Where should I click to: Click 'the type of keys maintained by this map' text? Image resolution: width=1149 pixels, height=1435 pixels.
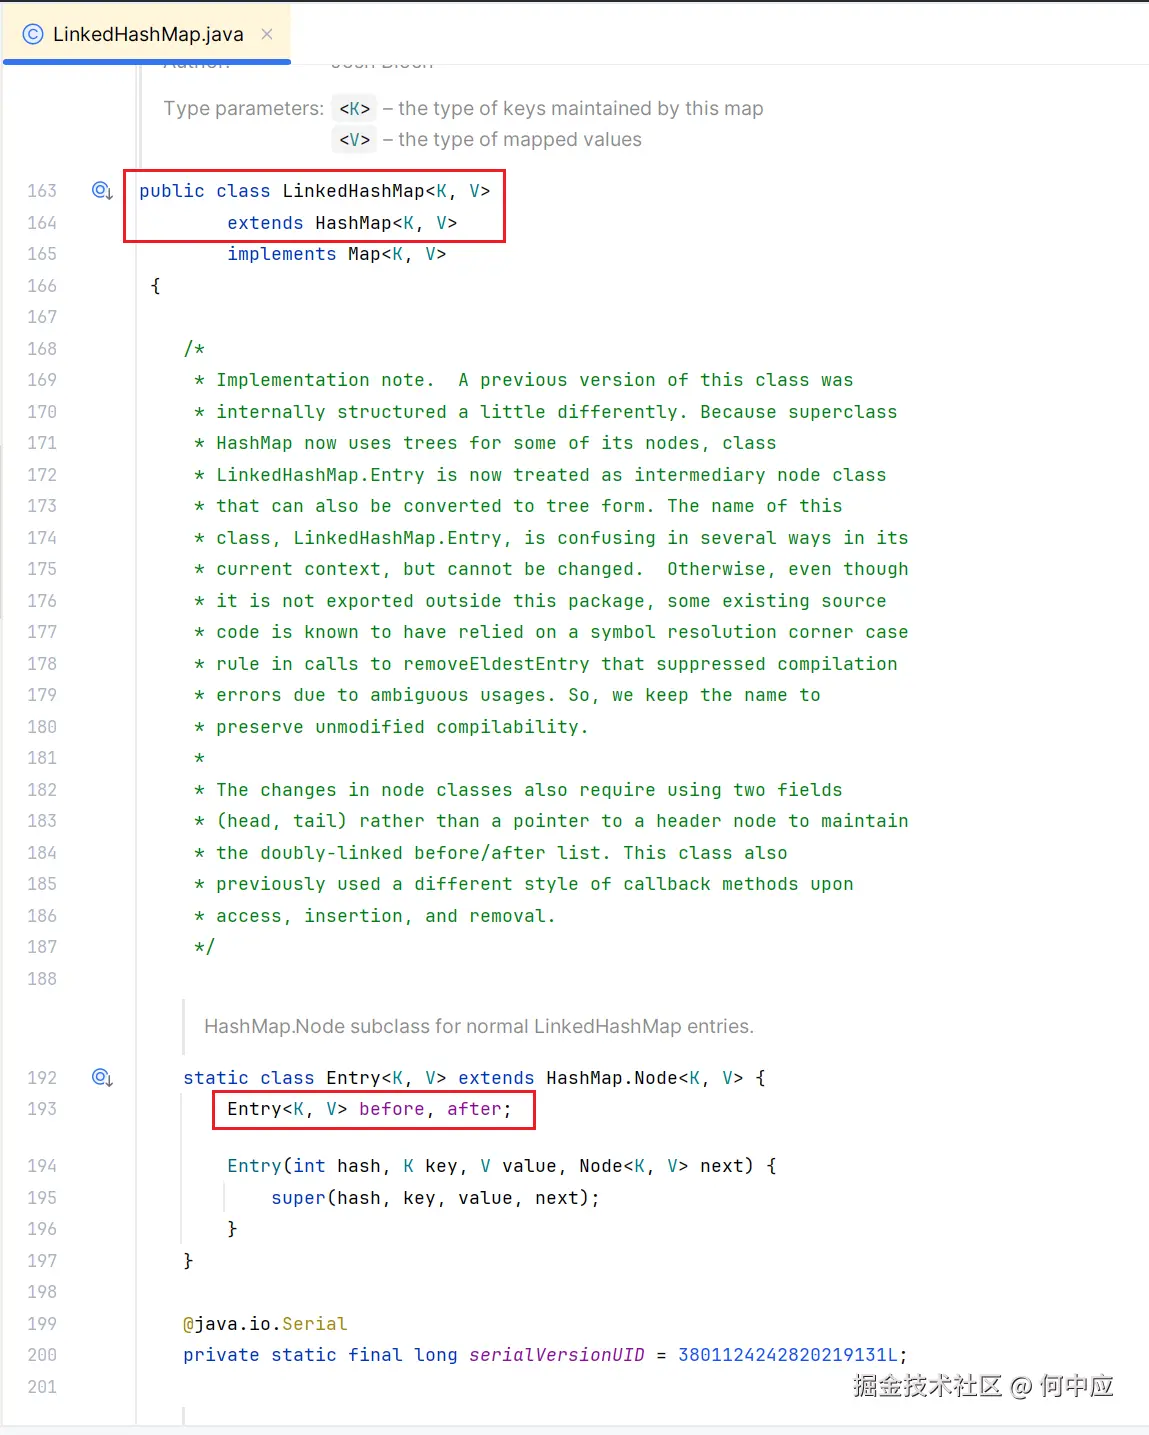pos(581,108)
